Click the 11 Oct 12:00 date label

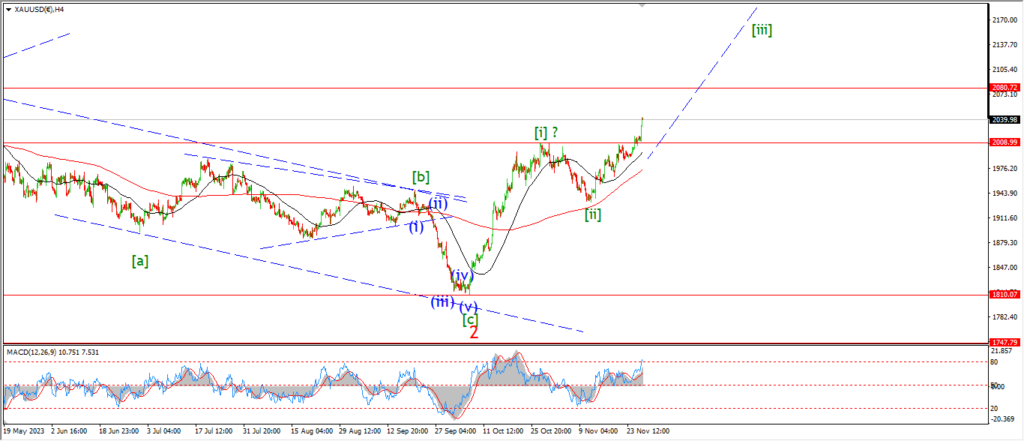(501, 432)
